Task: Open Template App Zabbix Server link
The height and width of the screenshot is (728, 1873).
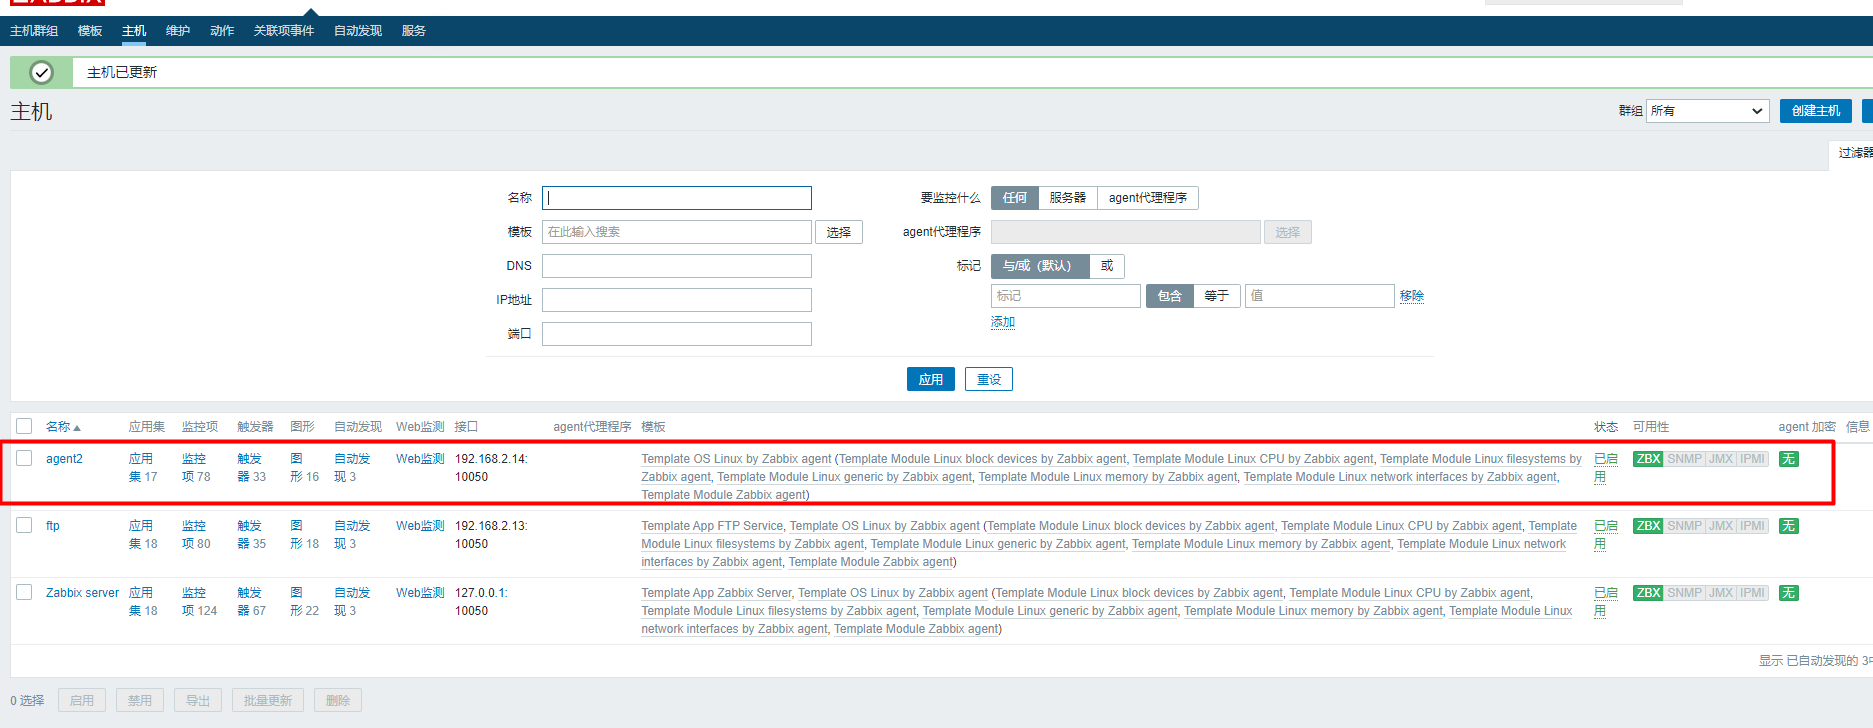Action: 716,593
